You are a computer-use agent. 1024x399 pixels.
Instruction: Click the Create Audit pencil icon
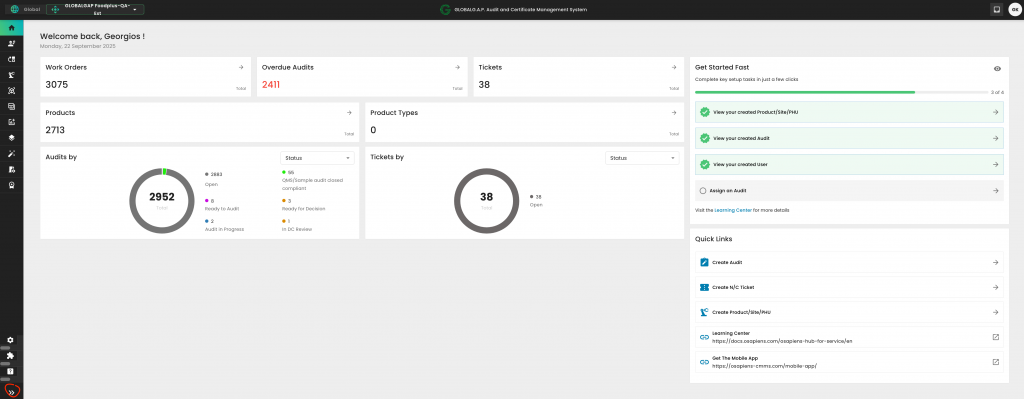[704, 262]
